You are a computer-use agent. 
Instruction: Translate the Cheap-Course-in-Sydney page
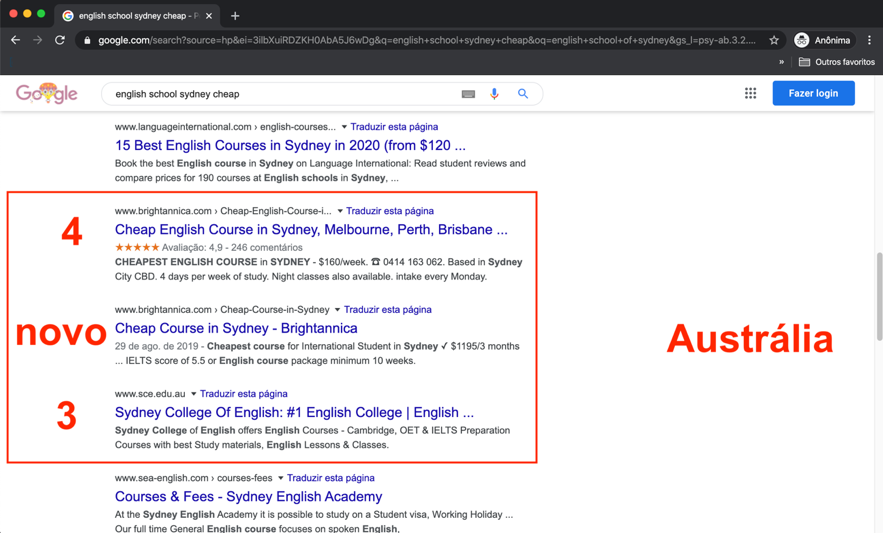point(387,309)
